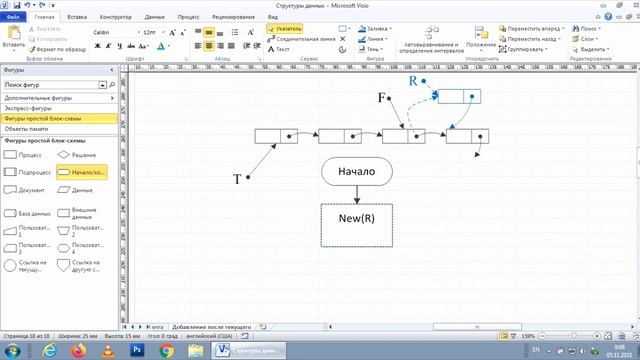Toggle align text to top
Screen dimensions: 640x360
pos(198,32)
